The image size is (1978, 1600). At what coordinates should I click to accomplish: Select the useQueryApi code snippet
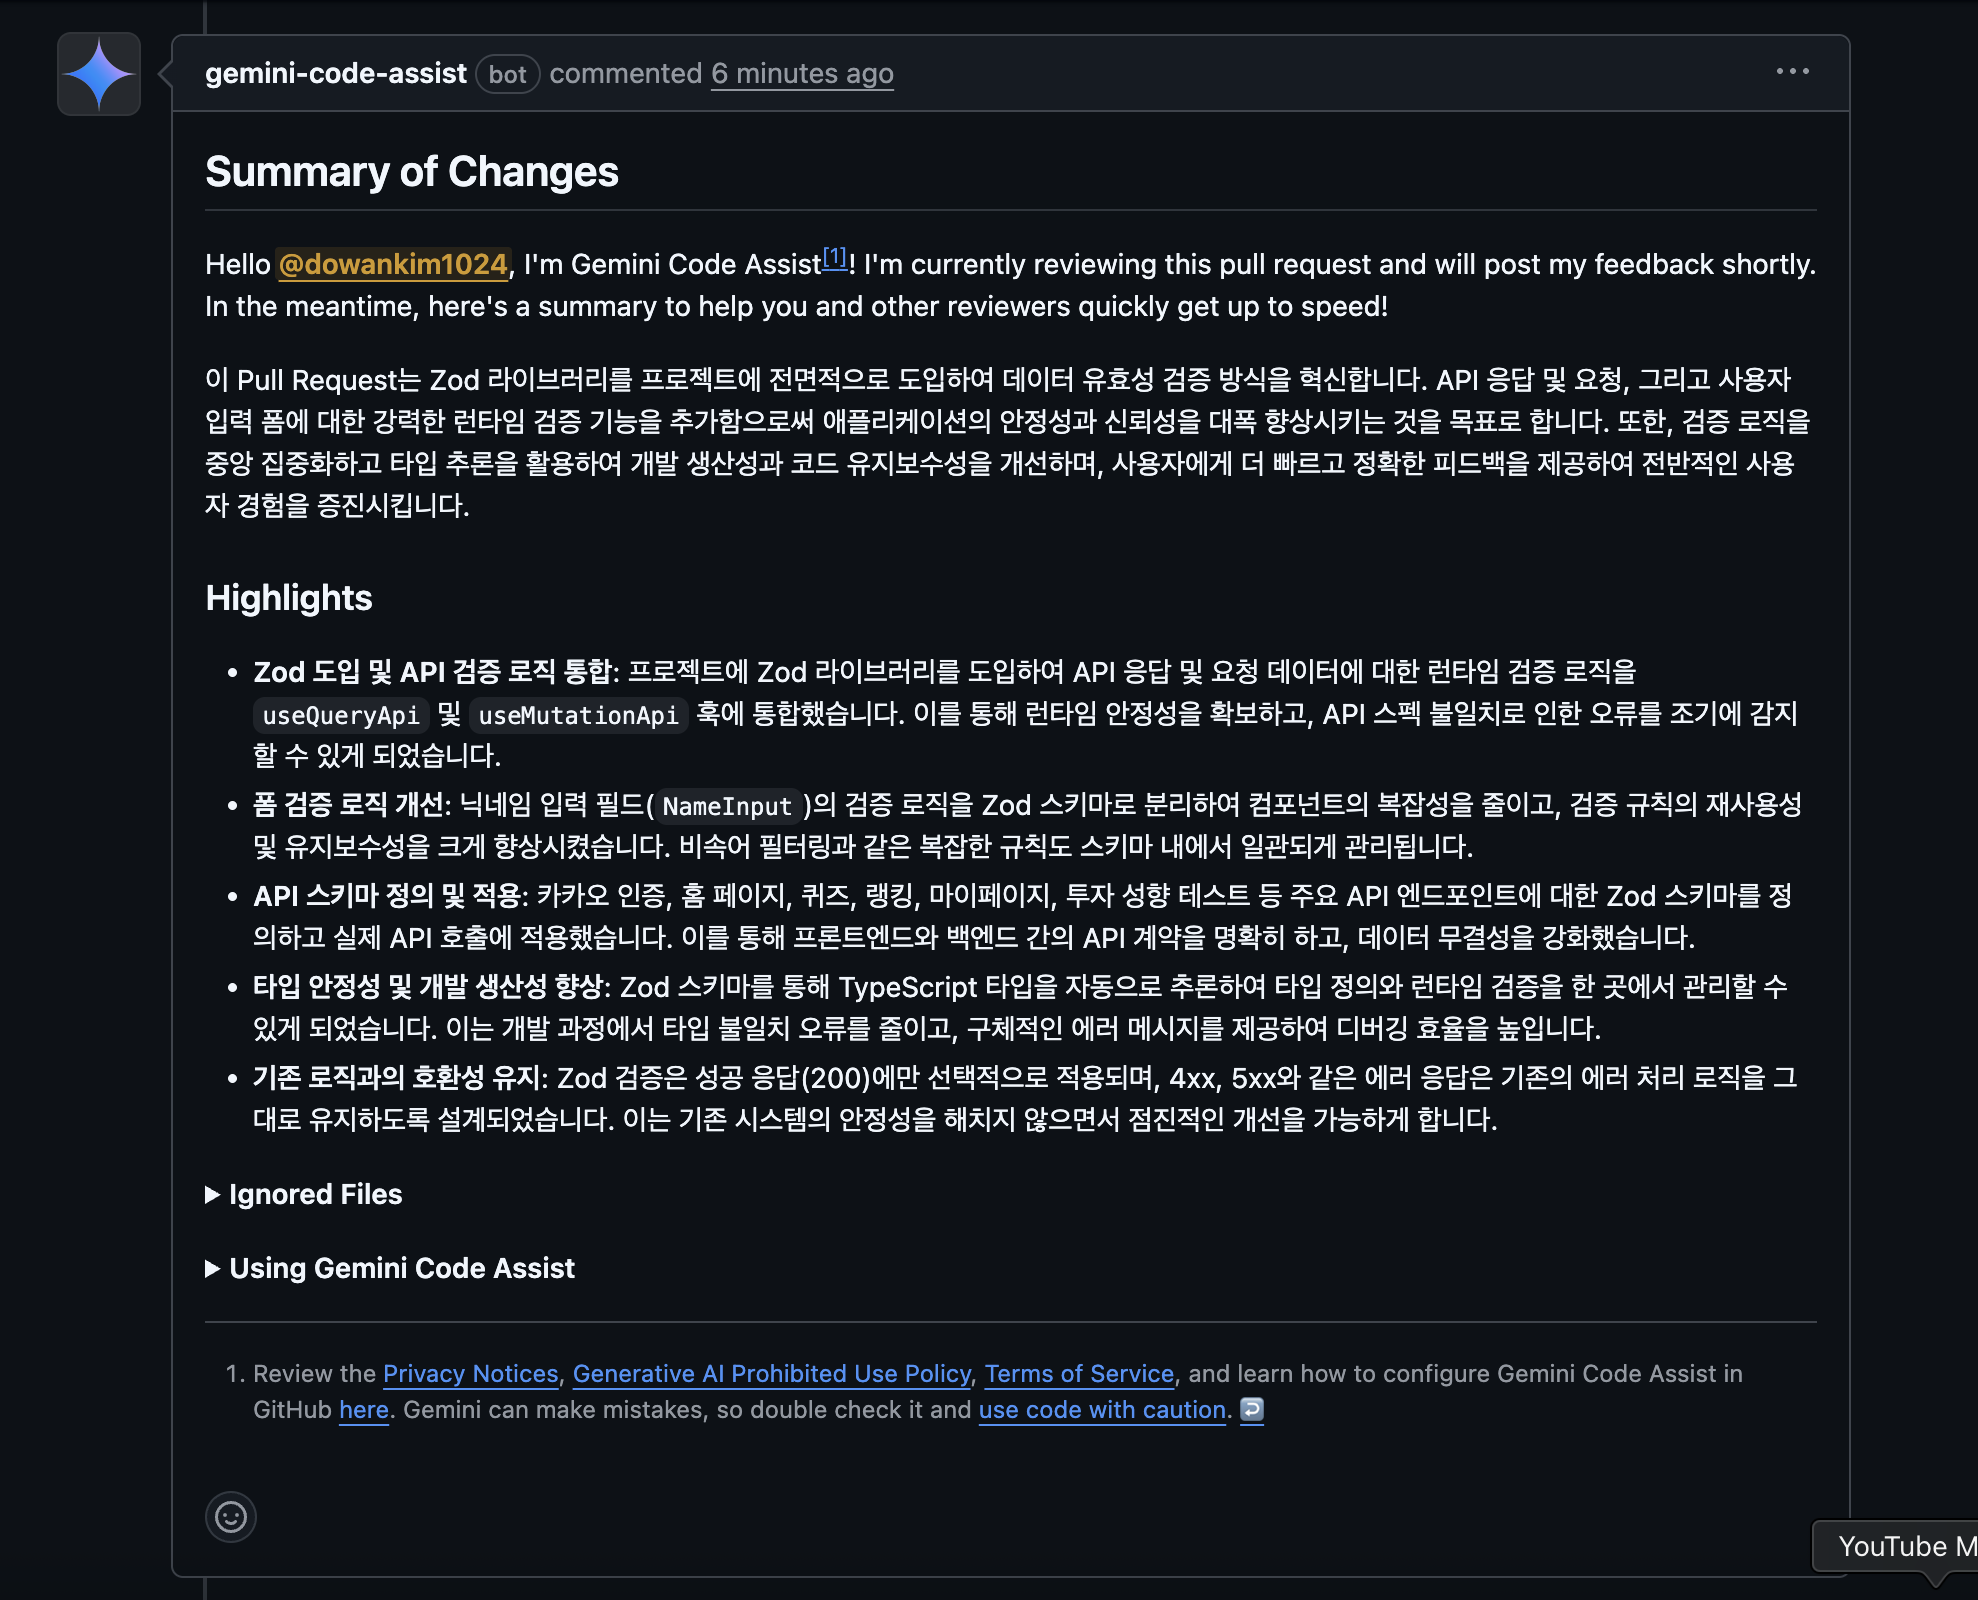click(x=339, y=715)
